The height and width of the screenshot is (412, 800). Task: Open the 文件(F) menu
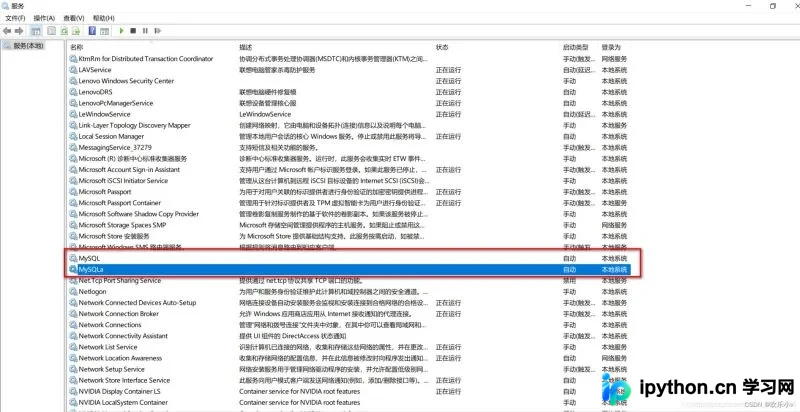15,18
